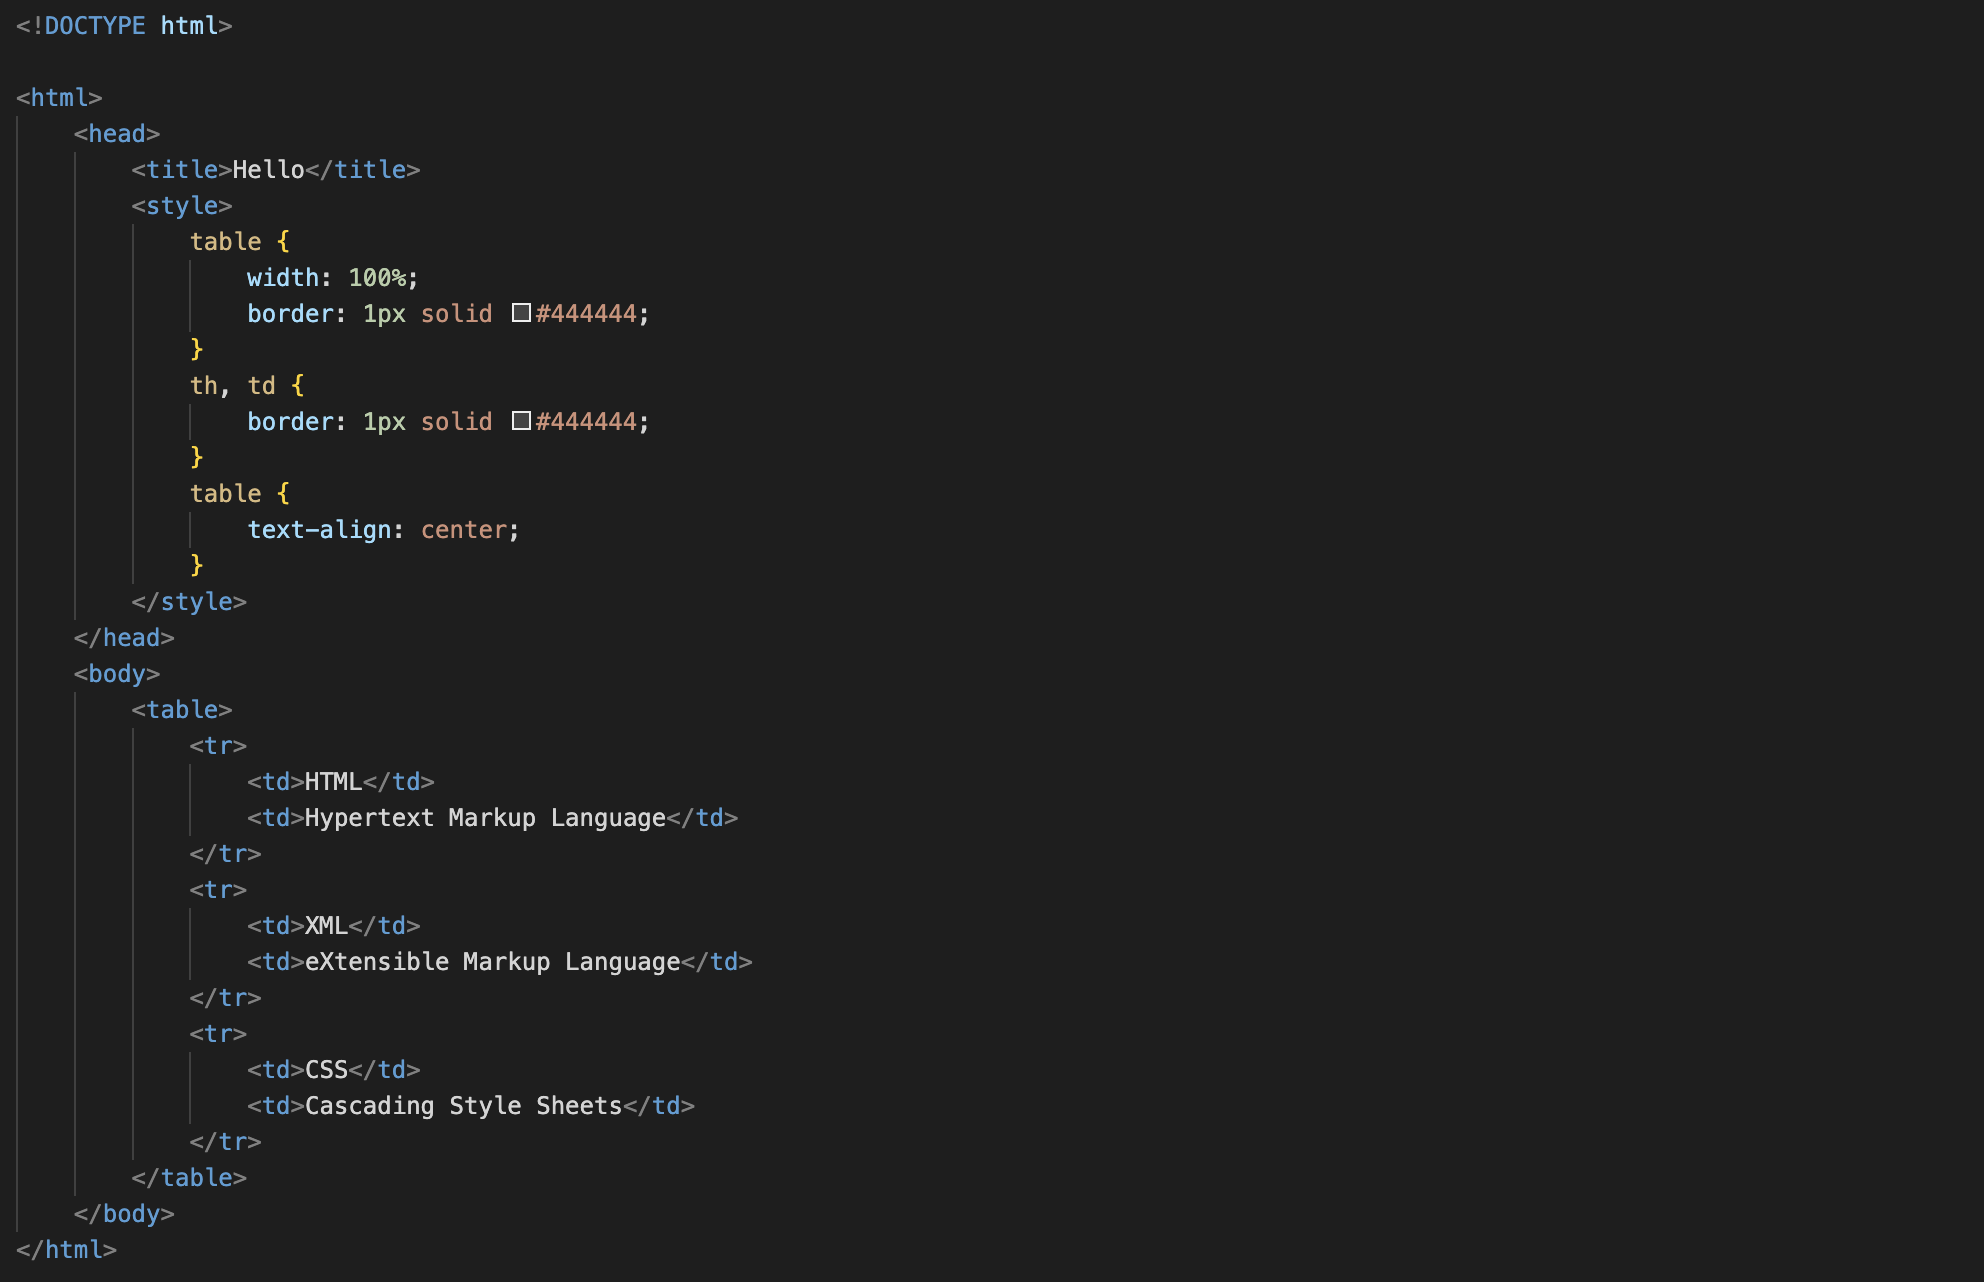
Task: Place cursor in the Hello title text
Action: [268, 170]
